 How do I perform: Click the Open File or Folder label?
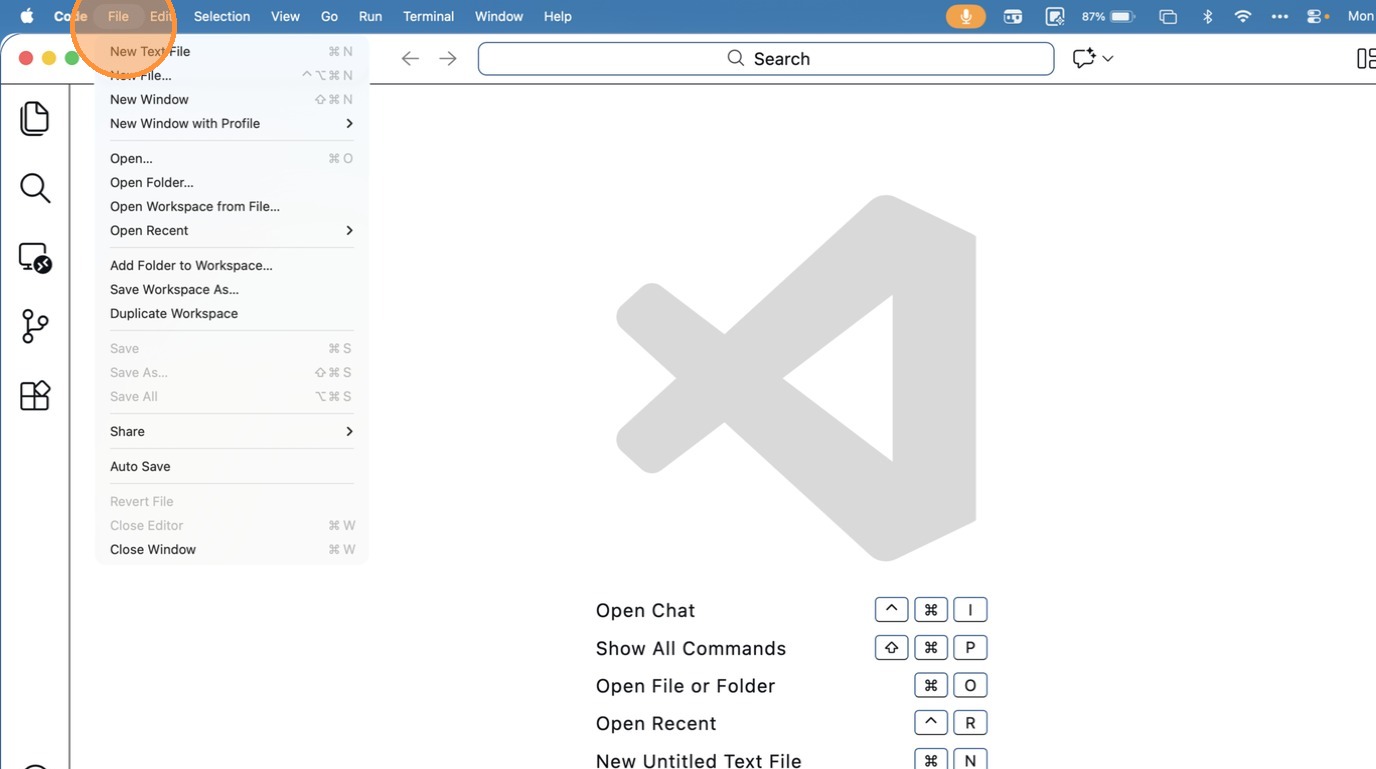pos(685,686)
